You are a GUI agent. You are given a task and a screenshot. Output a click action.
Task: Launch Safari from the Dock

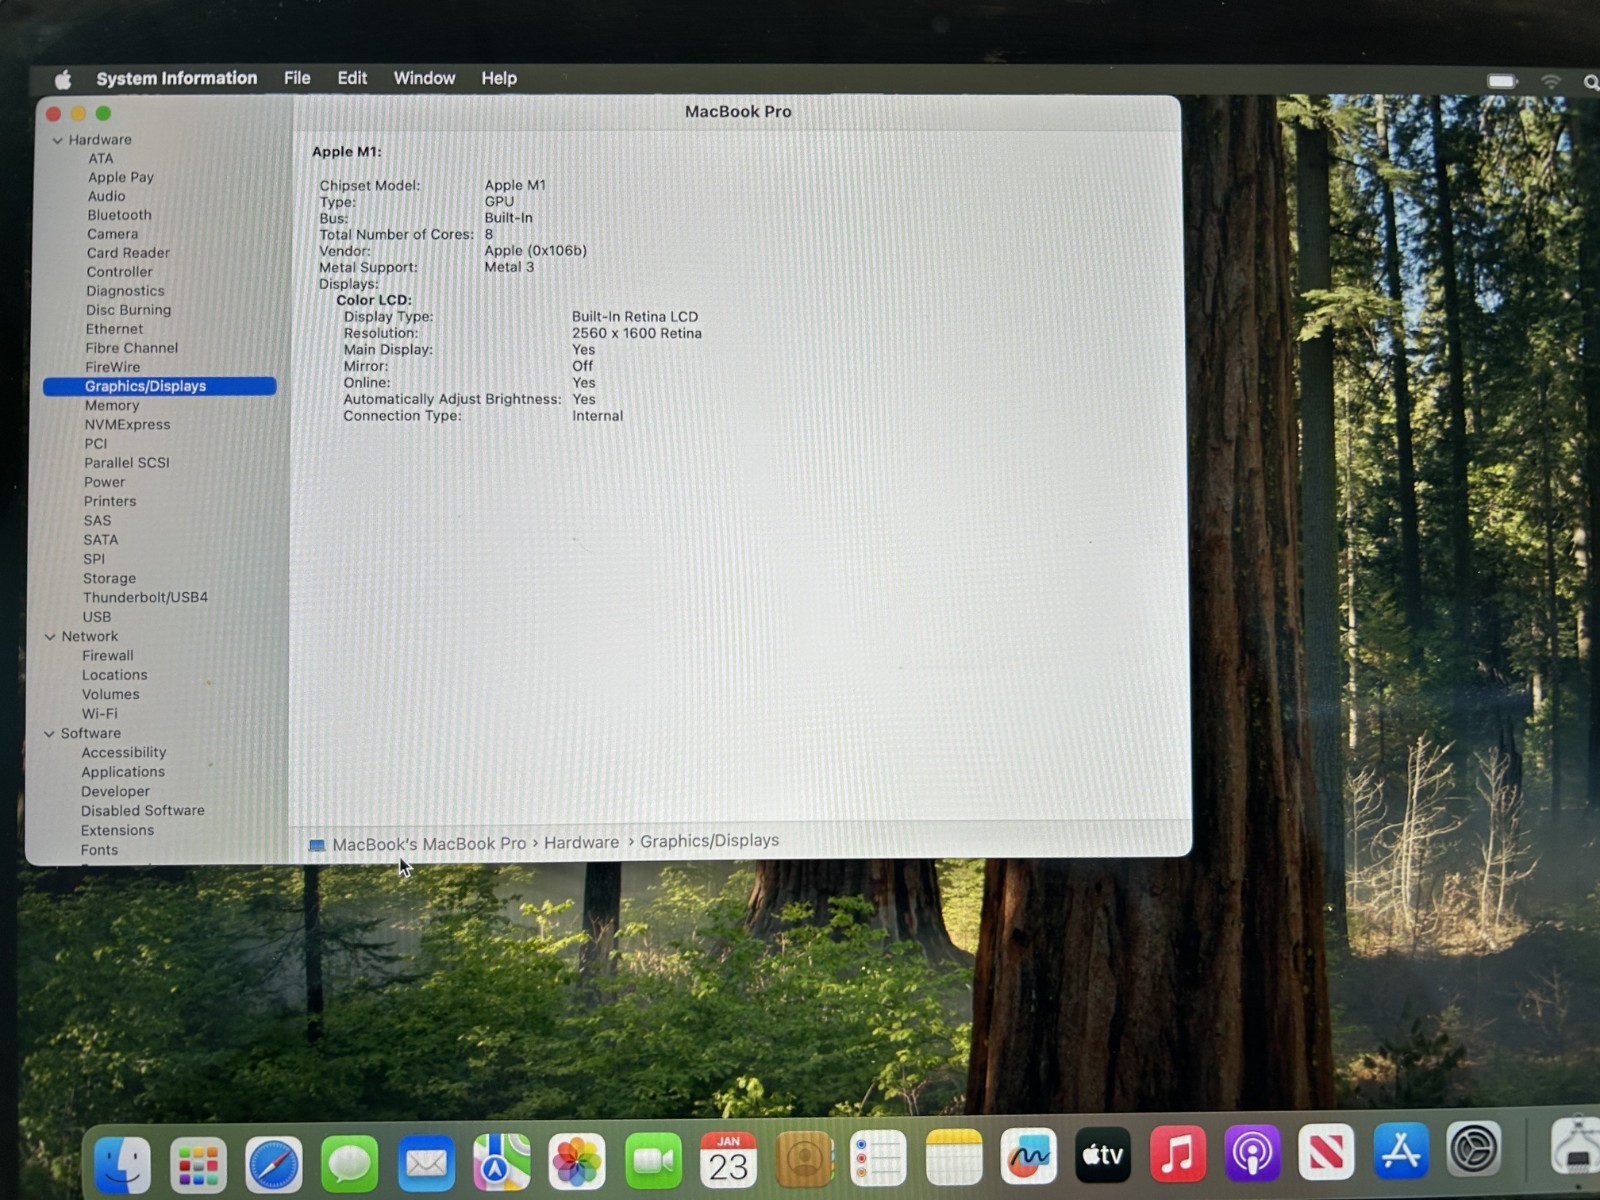coord(274,1164)
